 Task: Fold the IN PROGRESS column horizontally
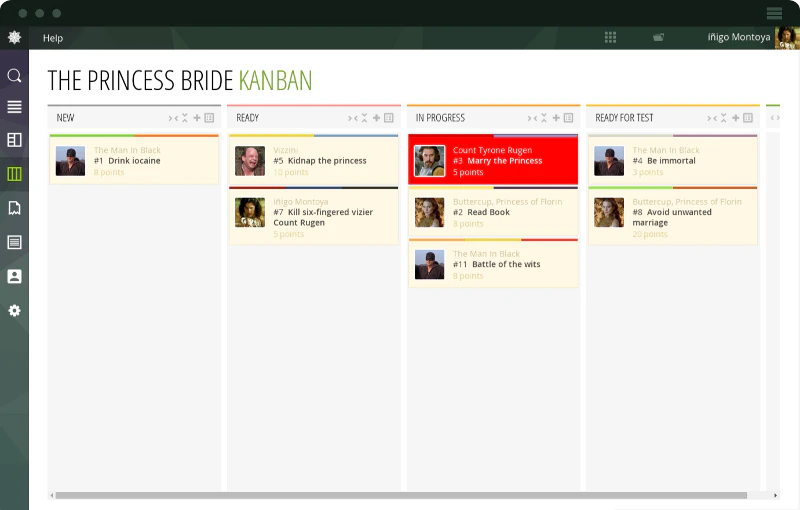click(533, 118)
